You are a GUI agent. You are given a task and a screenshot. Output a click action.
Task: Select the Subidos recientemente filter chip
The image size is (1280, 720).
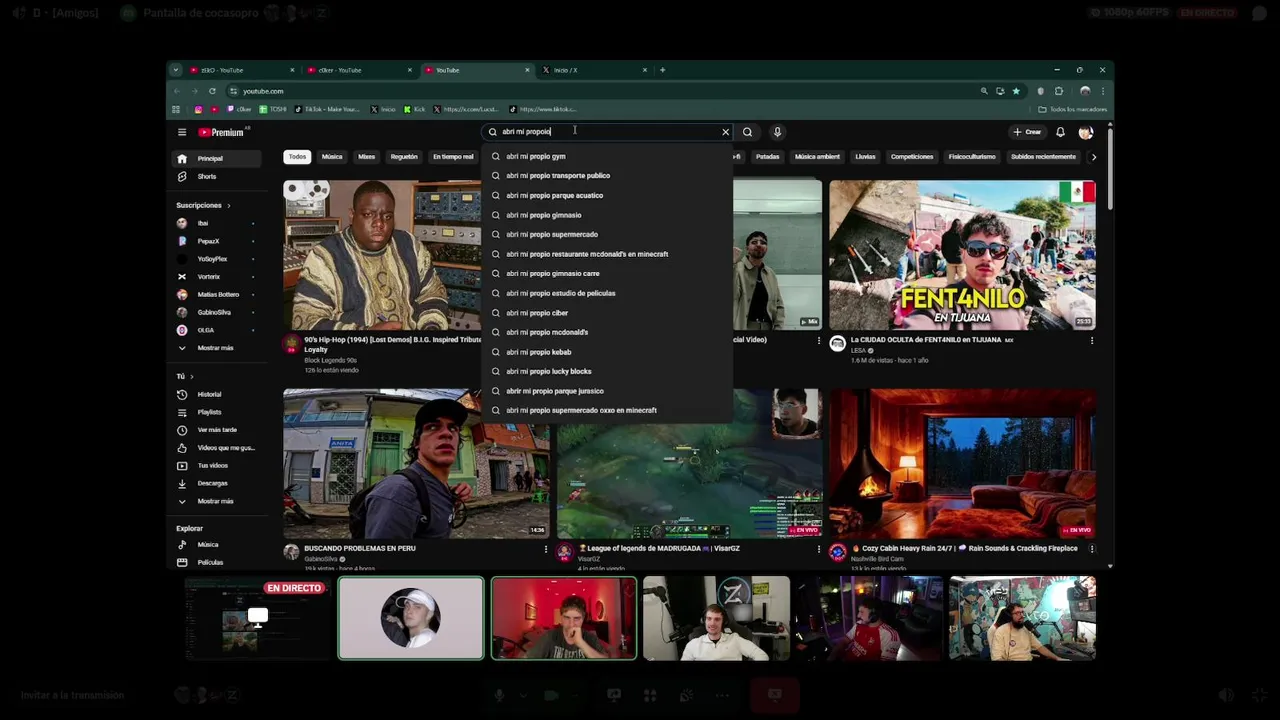click(x=1043, y=157)
